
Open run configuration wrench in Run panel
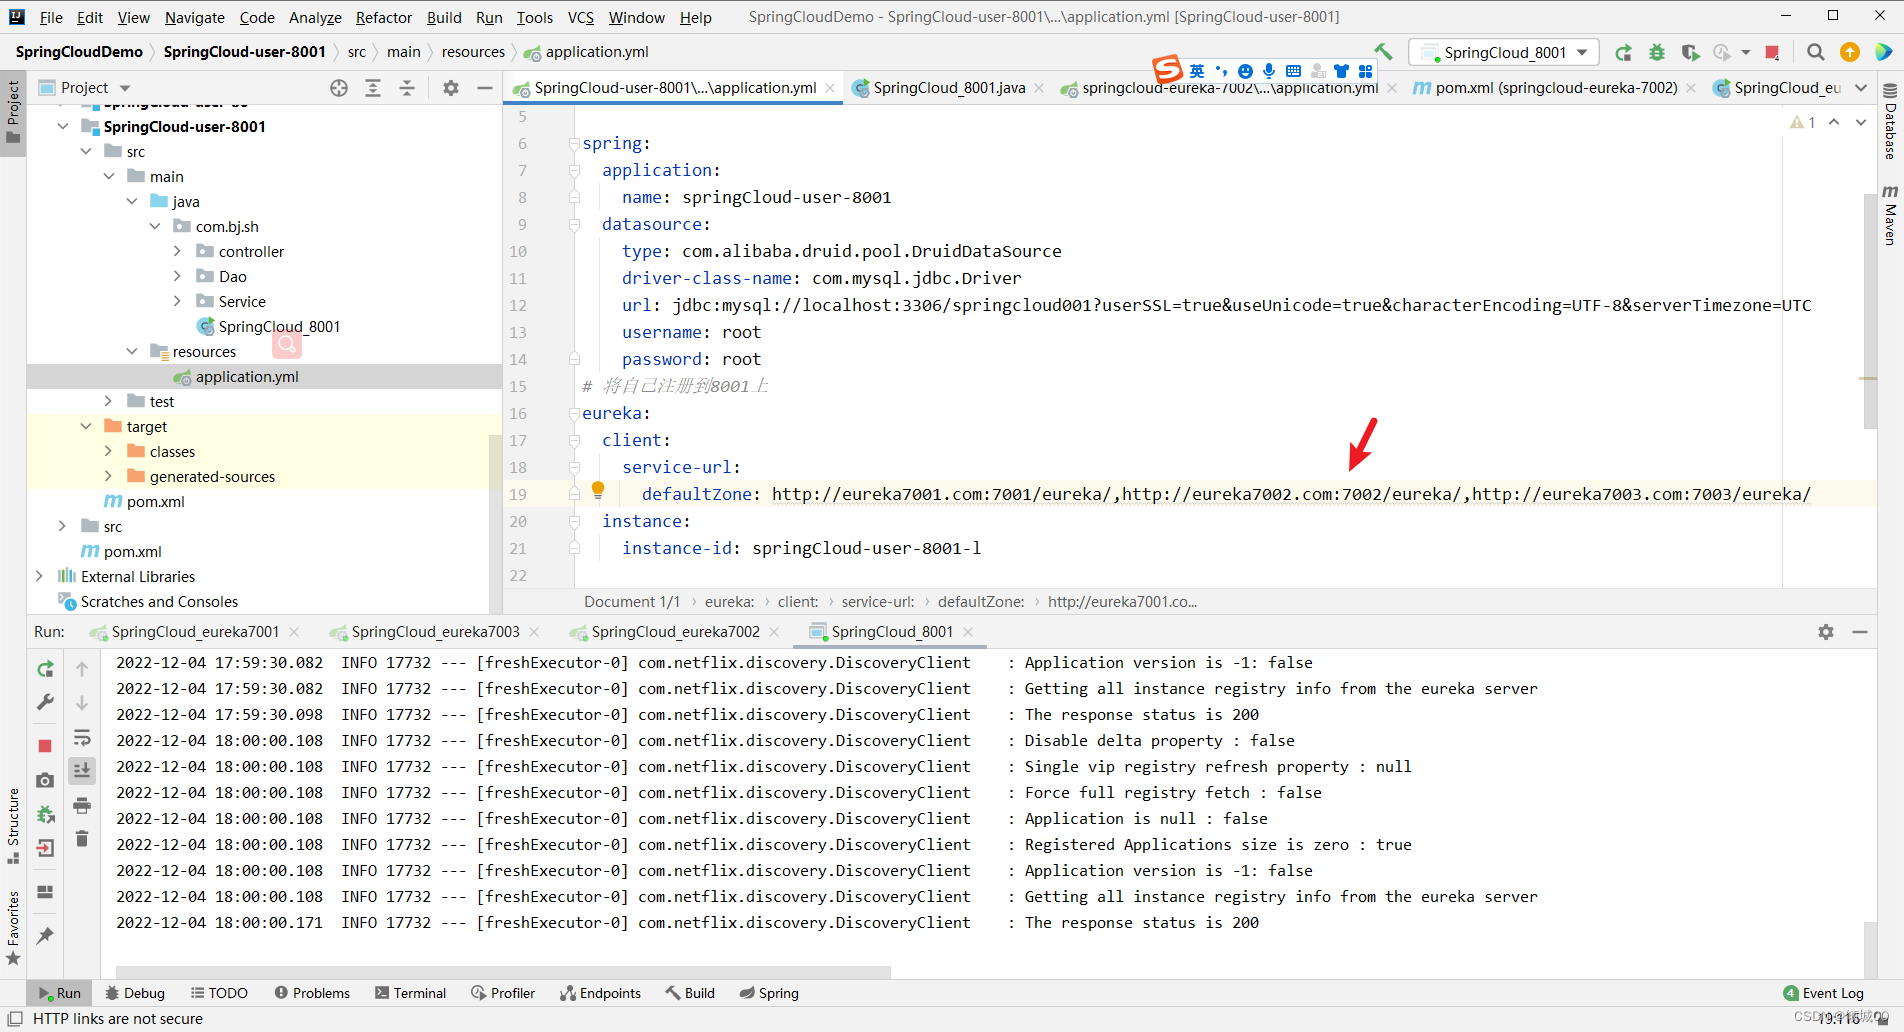tap(45, 703)
